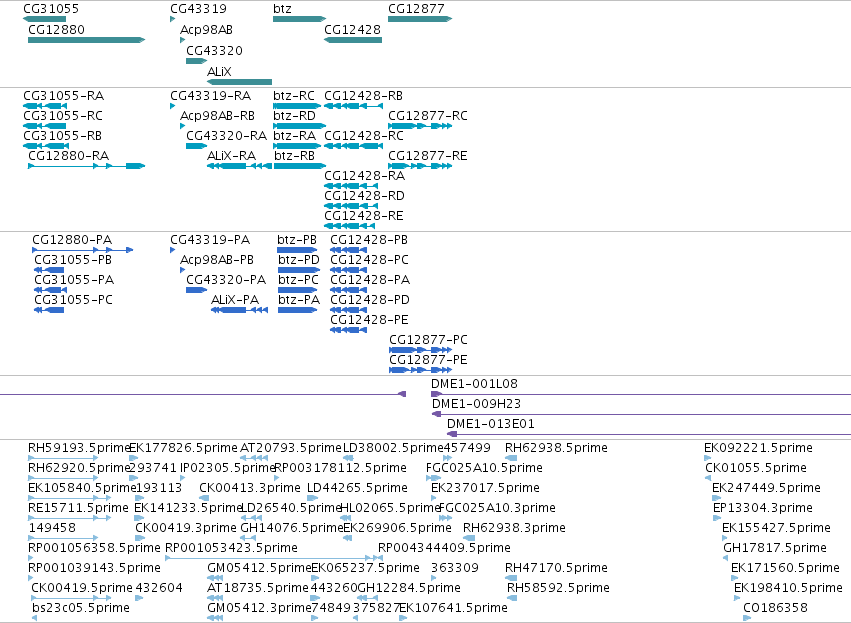Select the long intron glyph beneath CG12880-RA

click(87, 166)
